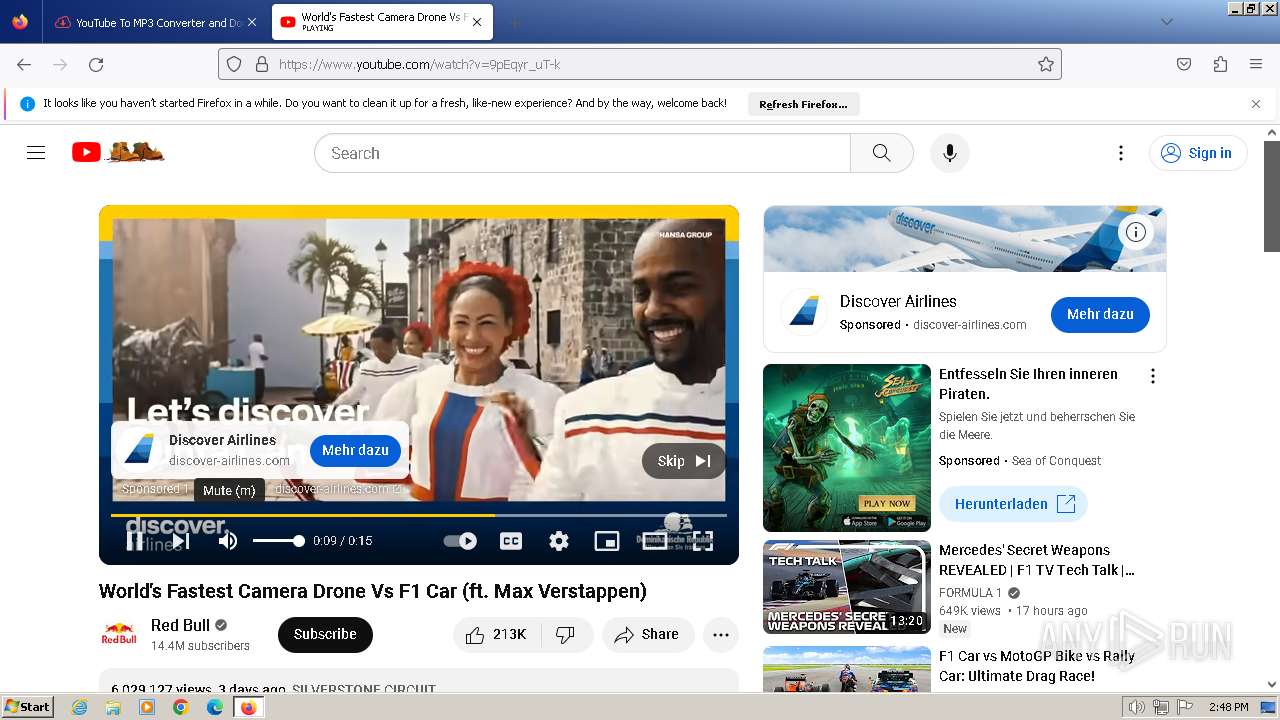This screenshot has height=720, width=1280.
Task: Enter full screen mode
Action: pyautogui.click(x=703, y=541)
